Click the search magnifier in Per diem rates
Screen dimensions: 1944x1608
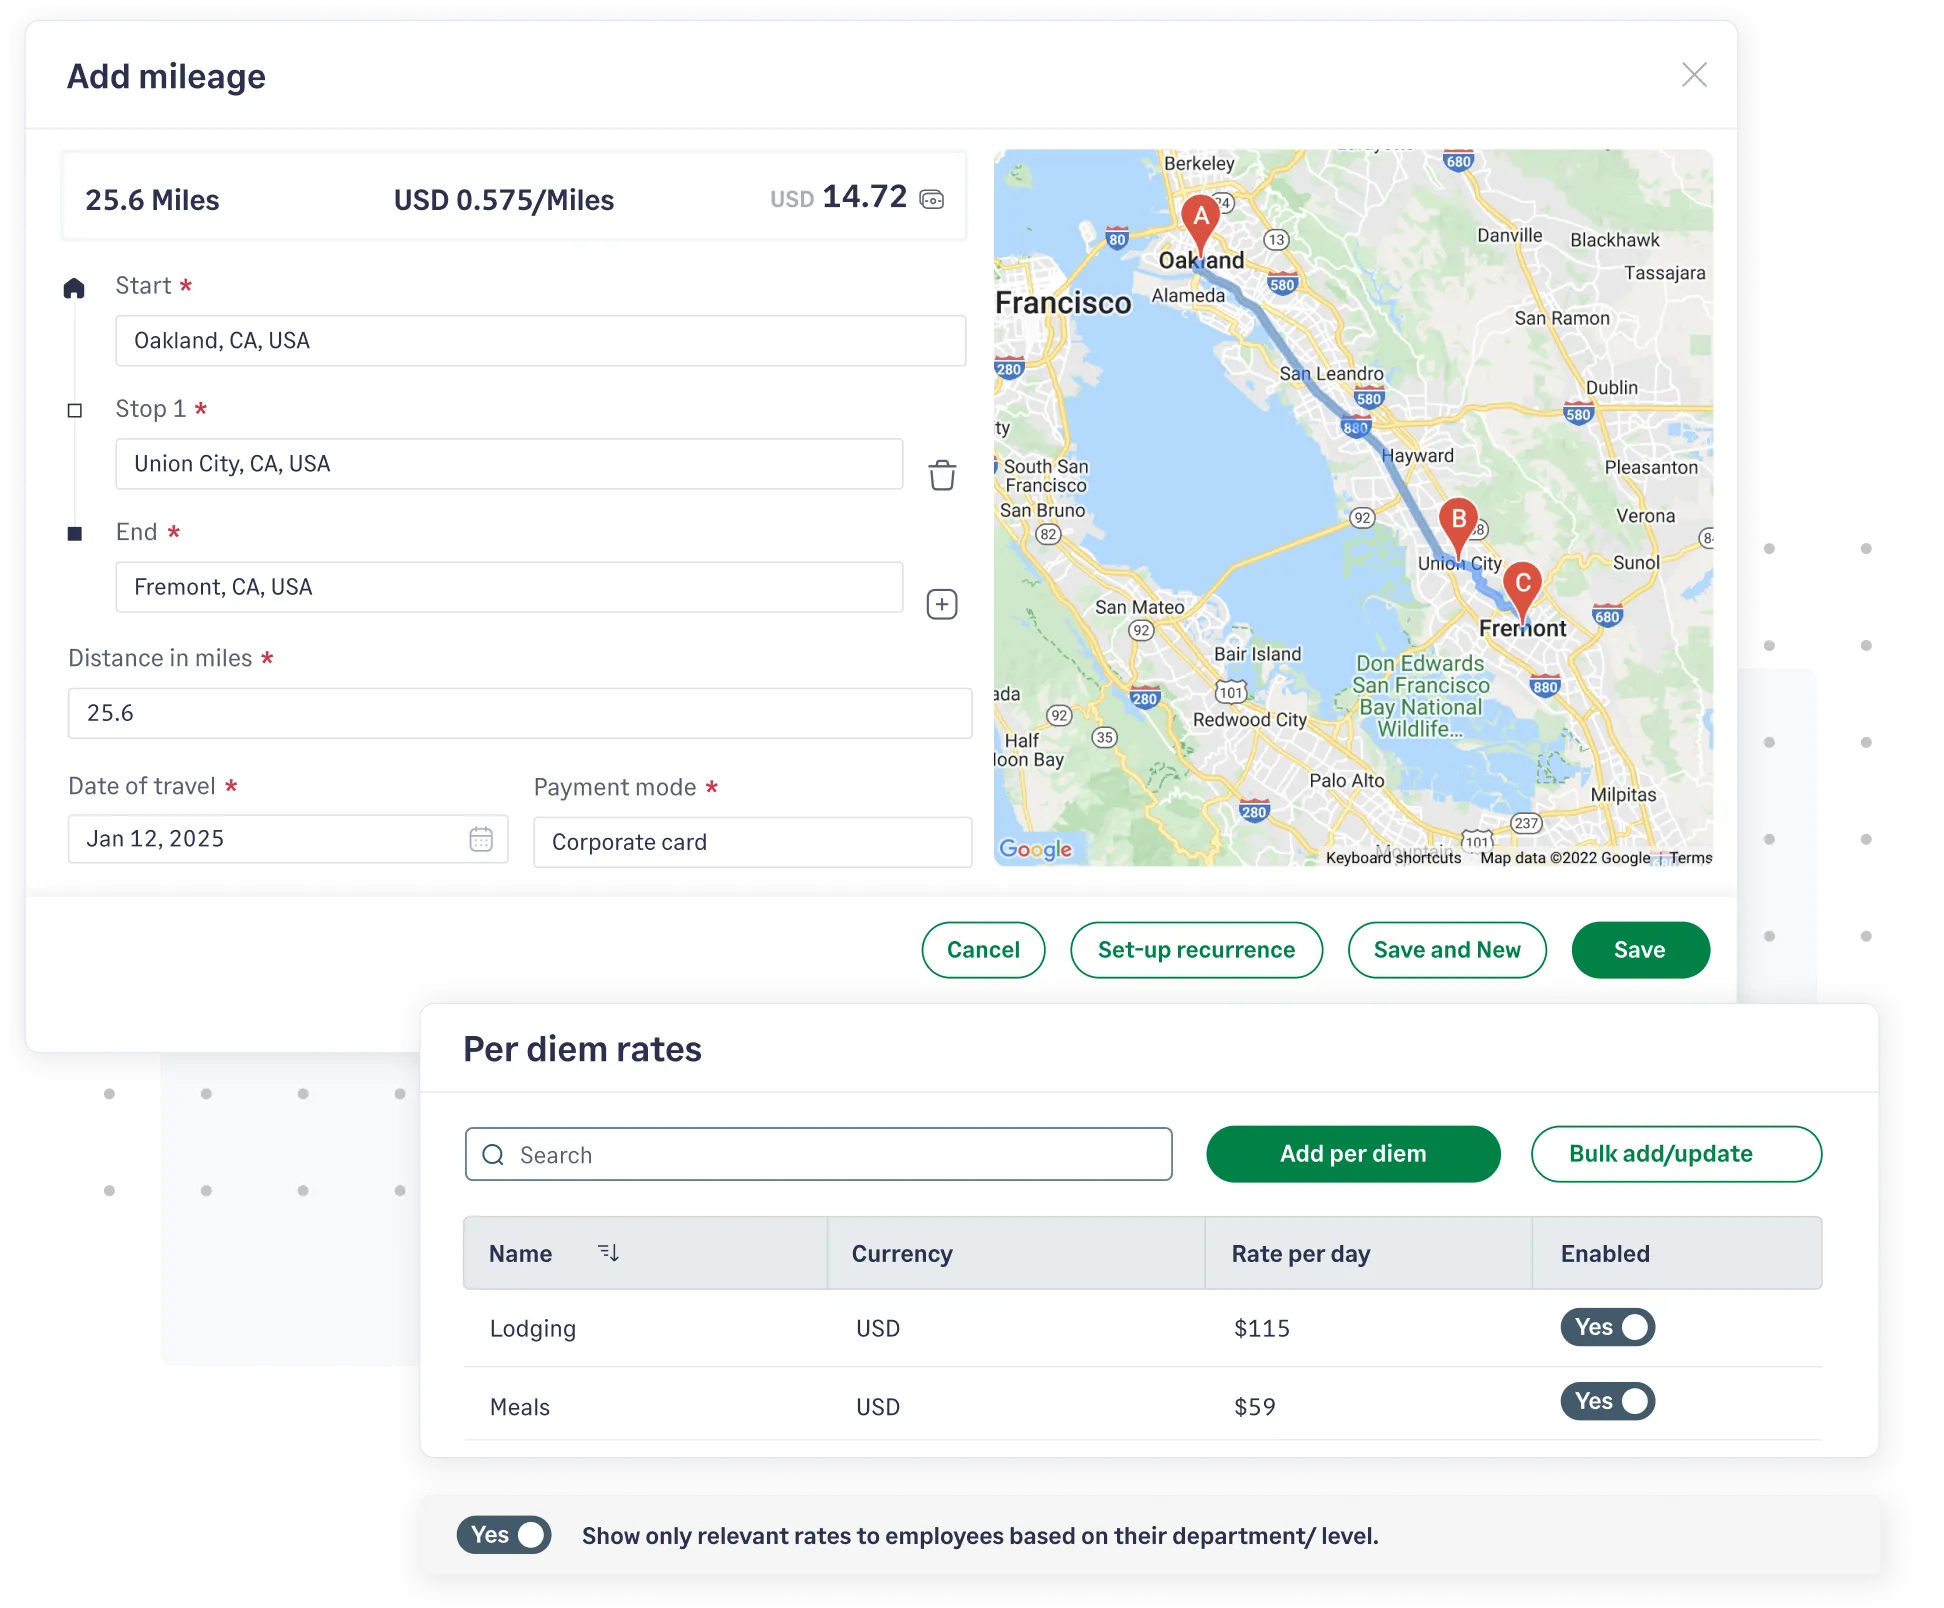pos(492,1154)
